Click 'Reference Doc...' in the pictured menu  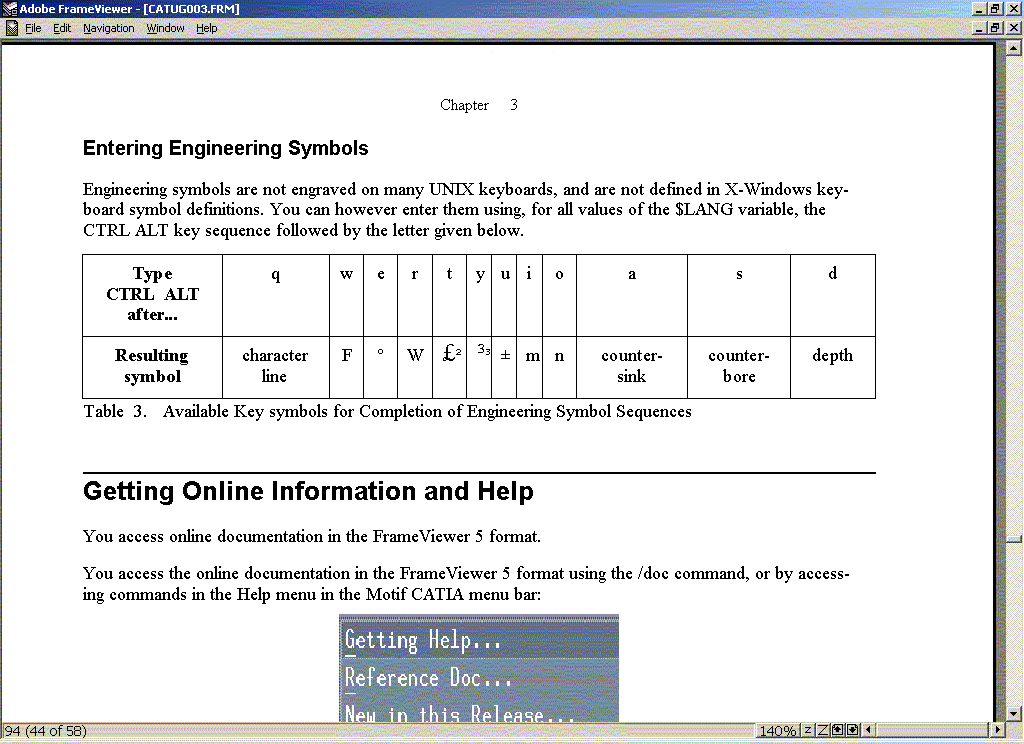click(428, 678)
